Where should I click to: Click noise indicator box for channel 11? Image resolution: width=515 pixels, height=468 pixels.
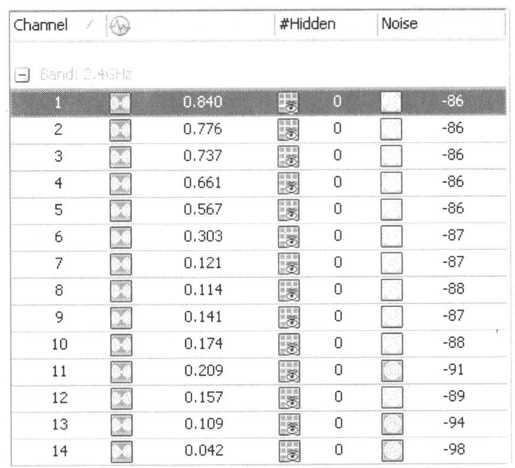coord(392,371)
